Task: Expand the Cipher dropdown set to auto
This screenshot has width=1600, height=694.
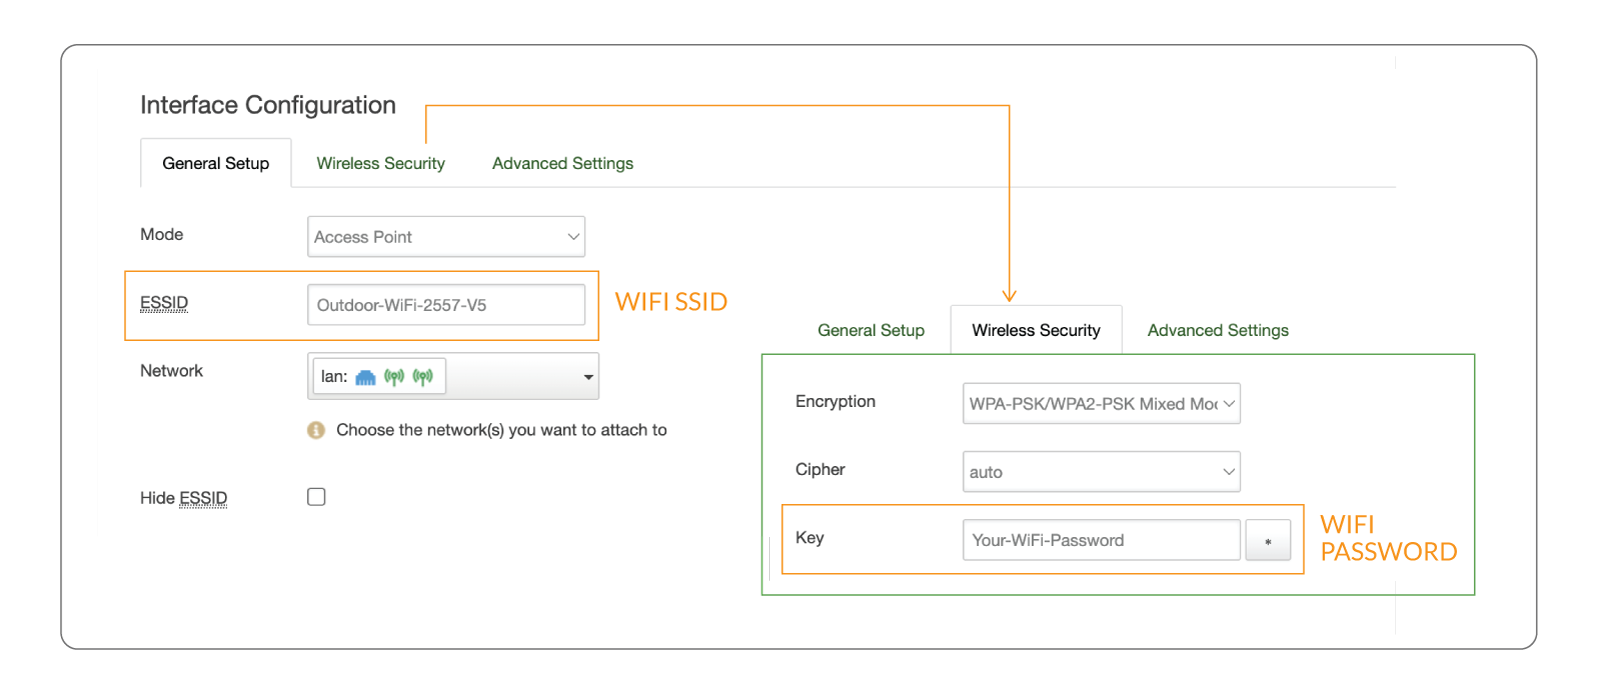Action: coord(1101,472)
